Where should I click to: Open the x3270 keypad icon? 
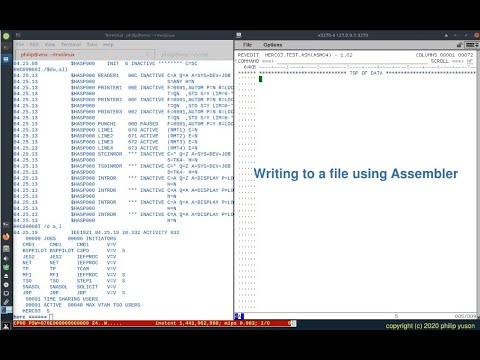tap(471, 45)
